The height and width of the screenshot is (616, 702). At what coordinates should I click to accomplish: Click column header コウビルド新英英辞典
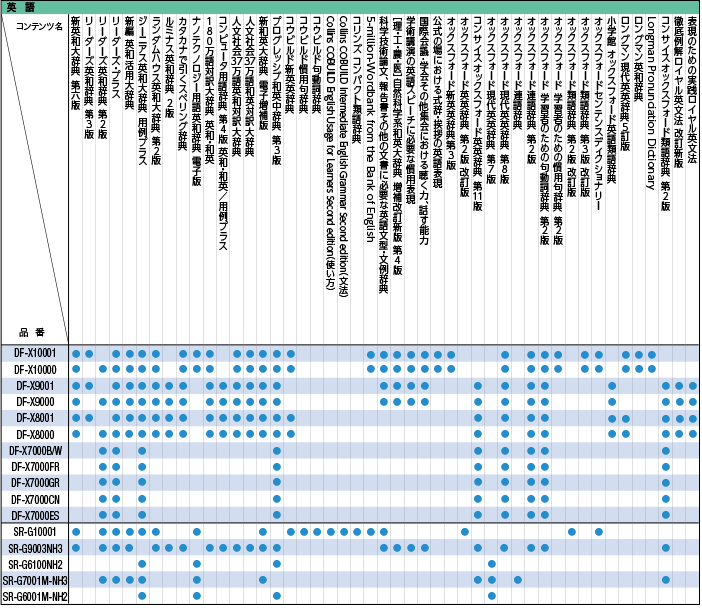point(290,65)
